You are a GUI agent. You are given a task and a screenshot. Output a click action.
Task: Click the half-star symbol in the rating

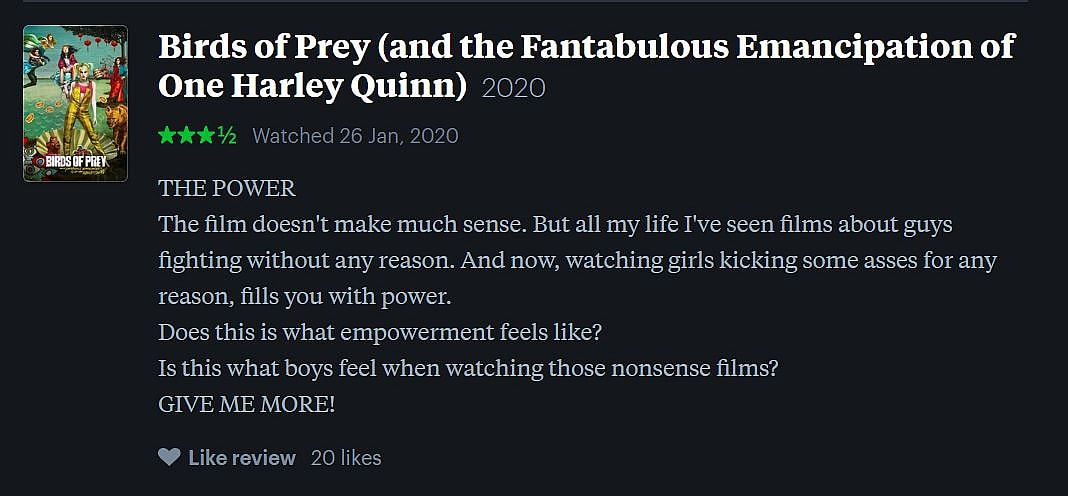(x=227, y=136)
